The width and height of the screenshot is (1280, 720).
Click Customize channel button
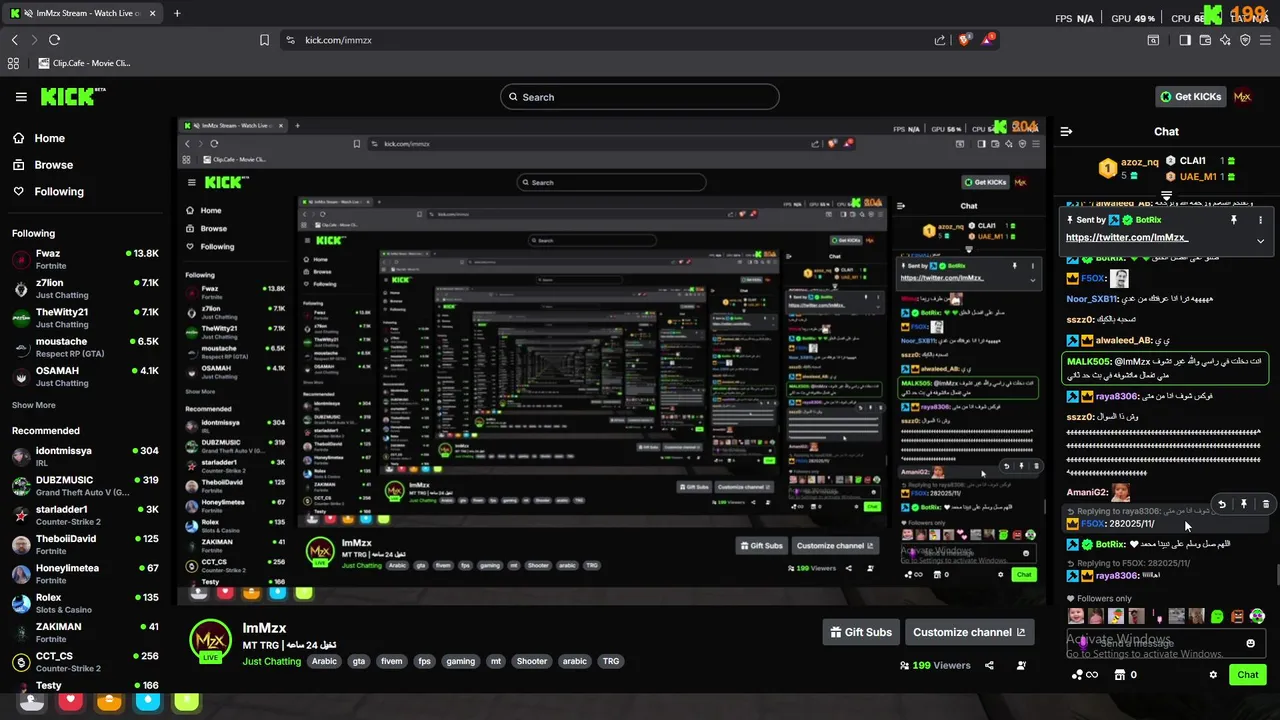pos(969,632)
